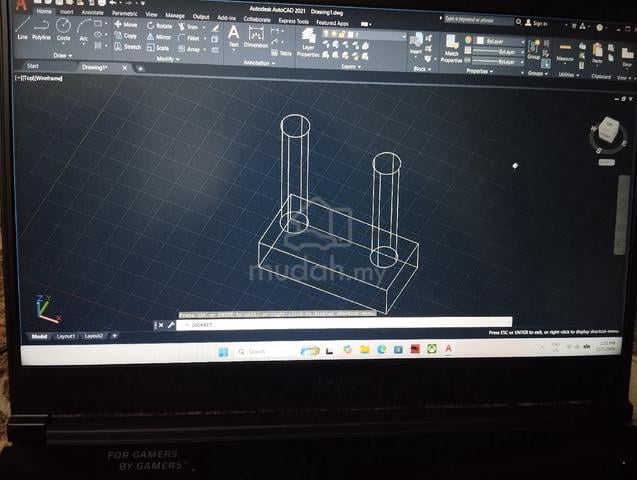This screenshot has width=637, height=480.
Task: Add a new drawing tab with plus
Action: (140, 69)
